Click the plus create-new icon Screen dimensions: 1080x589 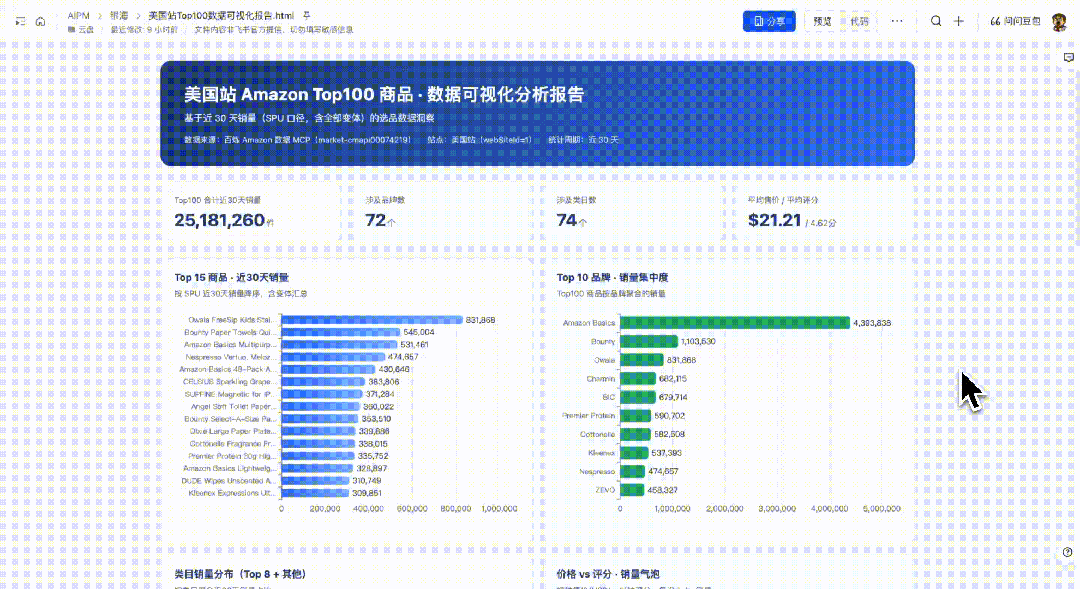tap(958, 21)
